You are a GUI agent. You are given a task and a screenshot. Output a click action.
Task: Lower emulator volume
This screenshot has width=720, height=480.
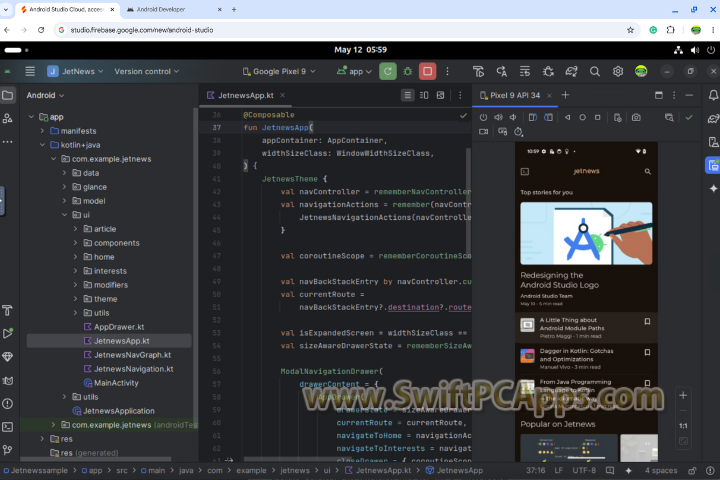coord(513,118)
